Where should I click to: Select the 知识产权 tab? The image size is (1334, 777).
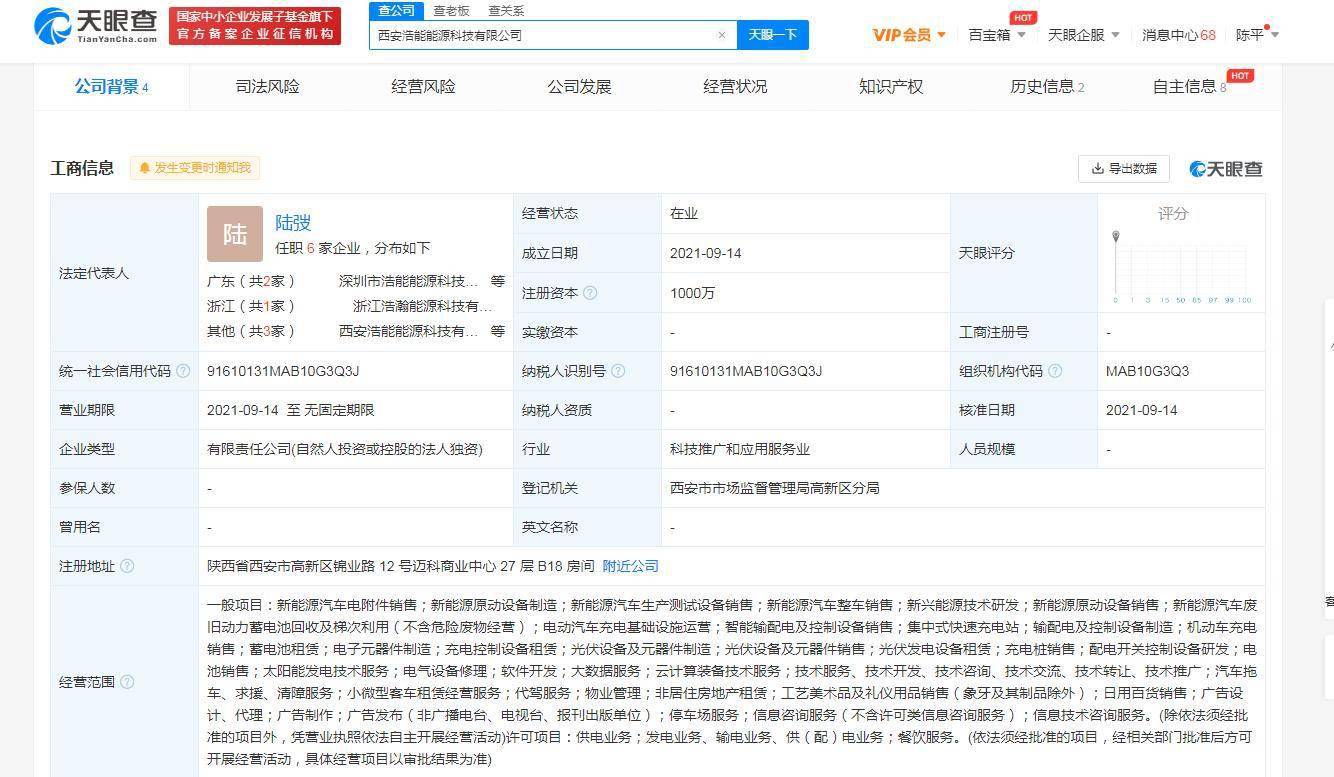pyautogui.click(x=890, y=87)
